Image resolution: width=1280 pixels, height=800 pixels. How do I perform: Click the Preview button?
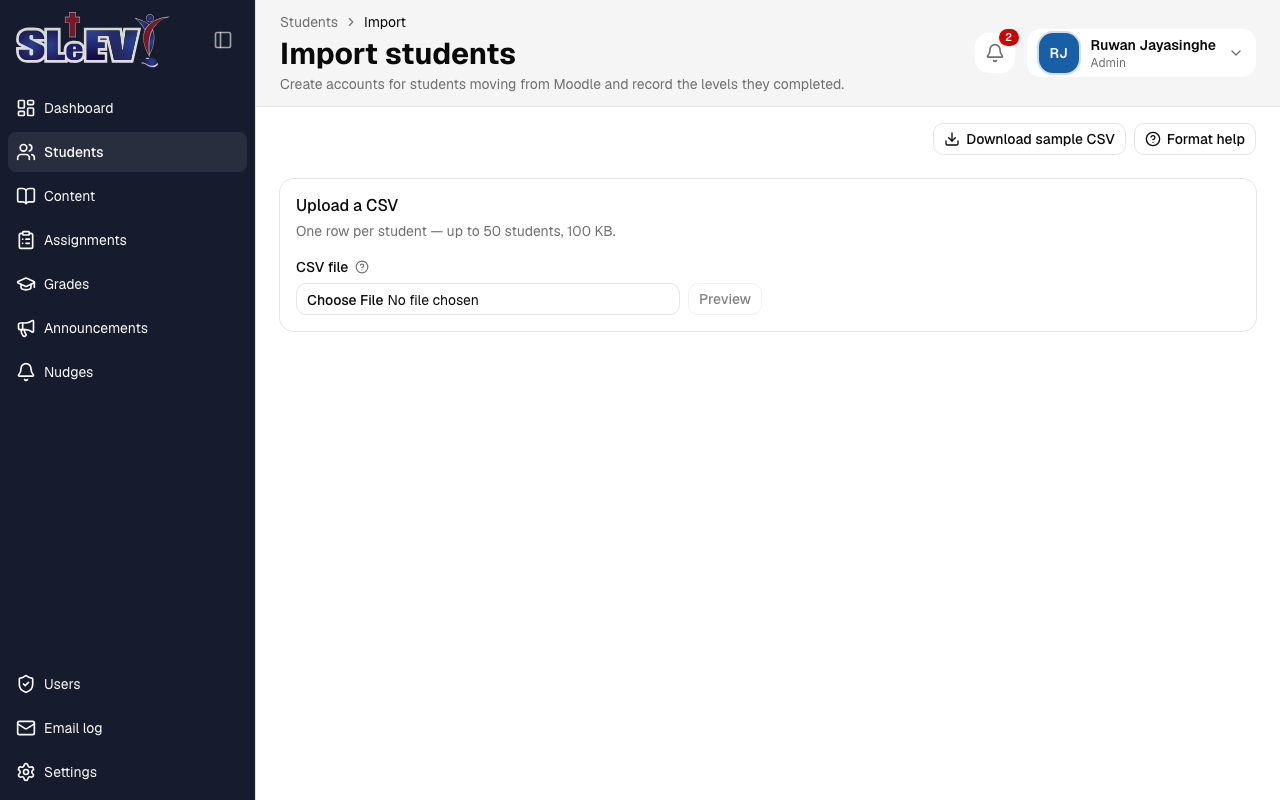pyautogui.click(x=725, y=299)
